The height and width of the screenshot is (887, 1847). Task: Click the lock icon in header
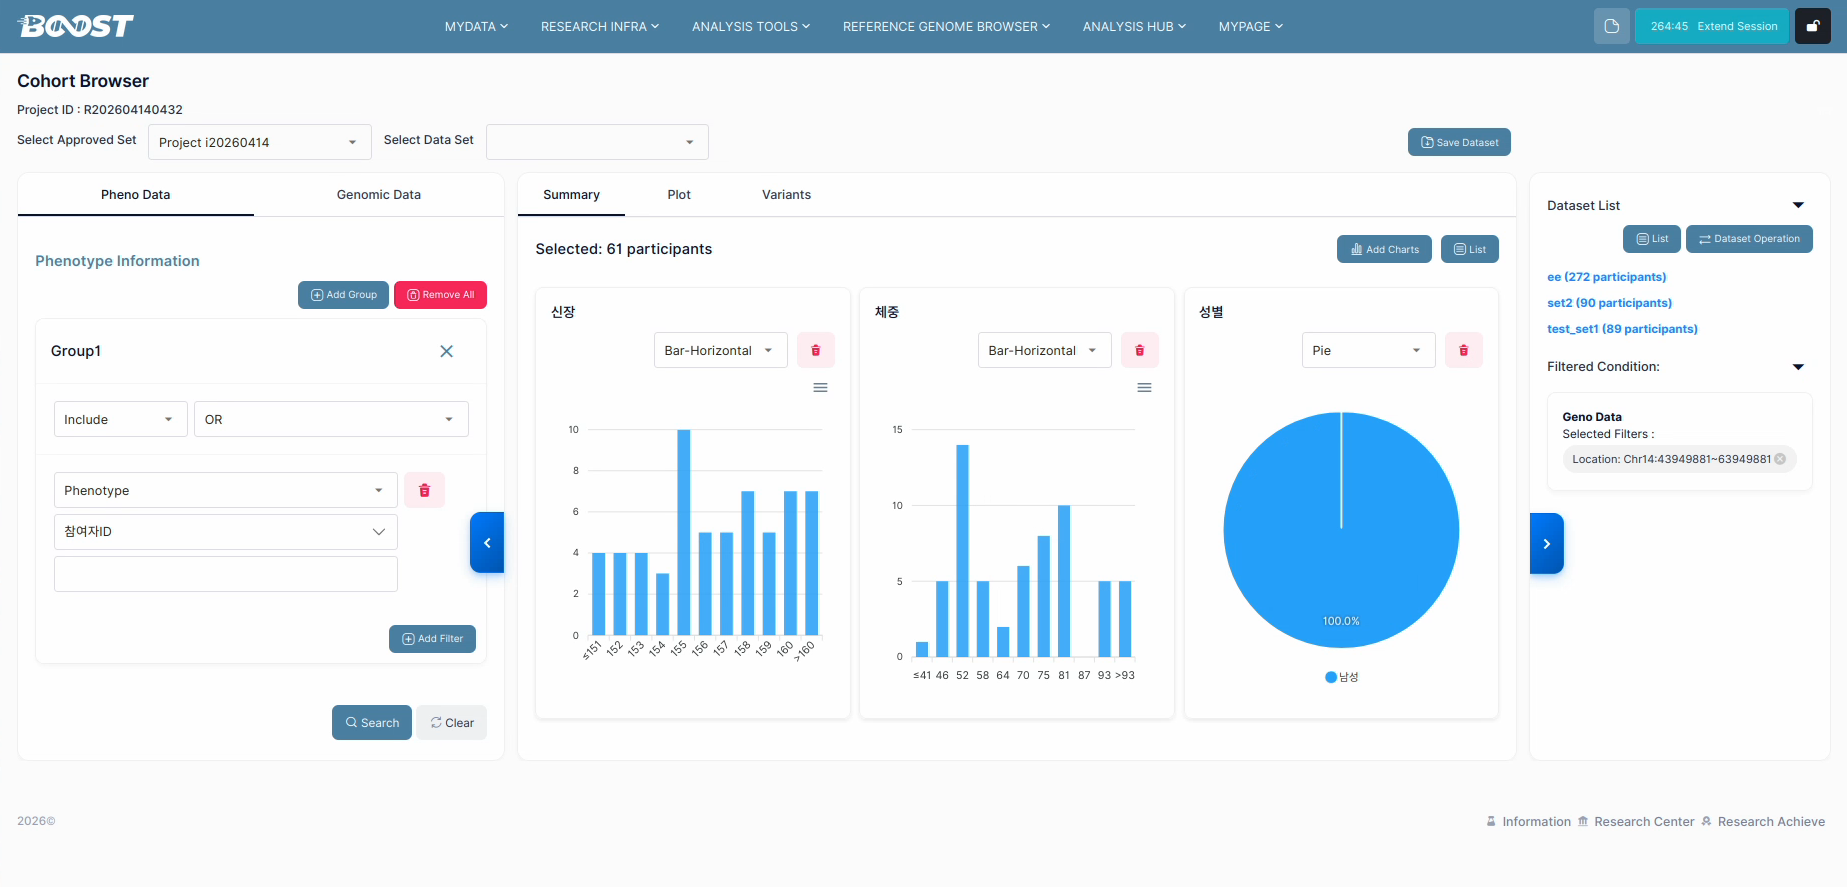pos(1812,26)
